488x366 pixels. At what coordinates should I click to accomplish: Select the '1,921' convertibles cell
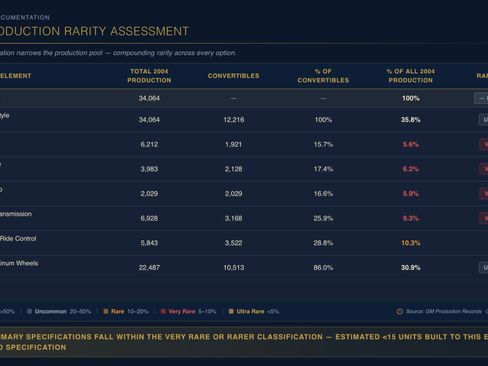coord(233,144)
